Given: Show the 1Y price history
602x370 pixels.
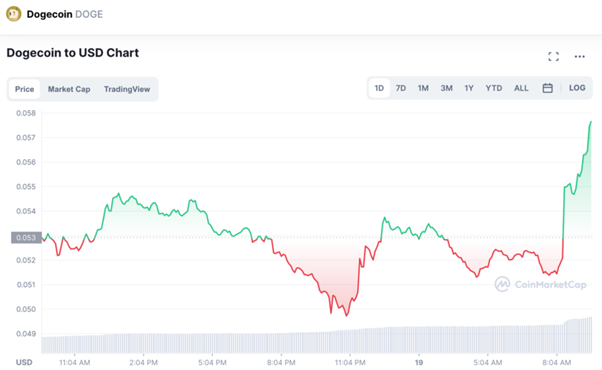Looking at the screenshot, I should (x=469, y=88).
